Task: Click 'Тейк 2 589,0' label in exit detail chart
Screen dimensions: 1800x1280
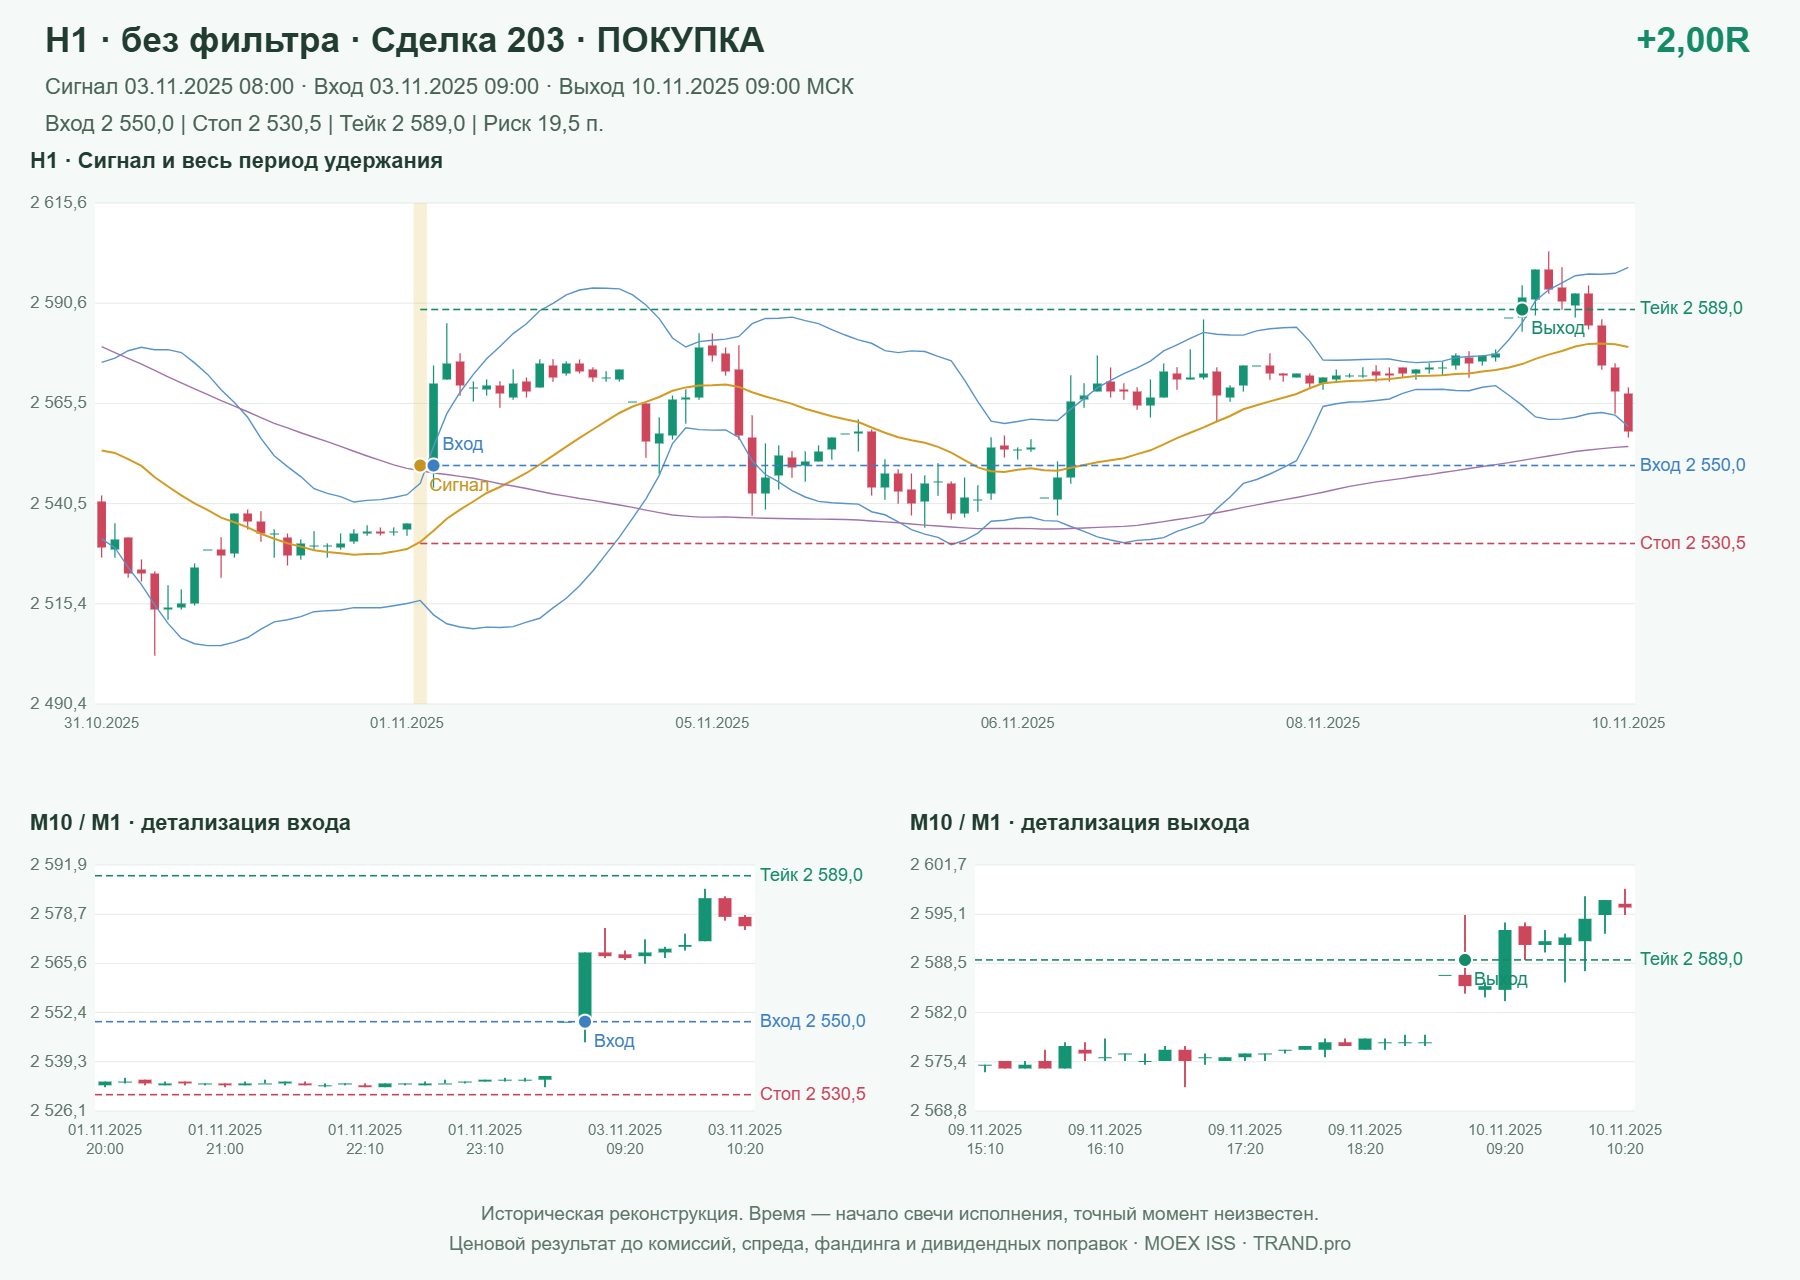Action: (x=1691, y=959)
